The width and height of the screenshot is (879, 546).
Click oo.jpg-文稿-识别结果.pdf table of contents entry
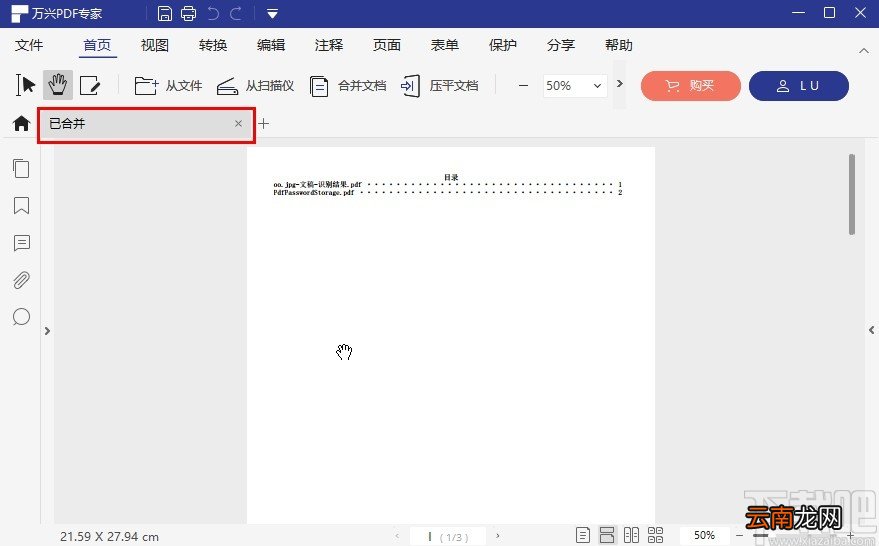click(447, 184)
